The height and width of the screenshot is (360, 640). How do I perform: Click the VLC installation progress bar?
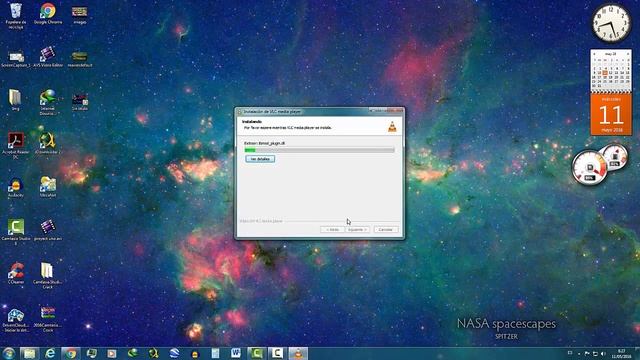click(x=319, y=150)
